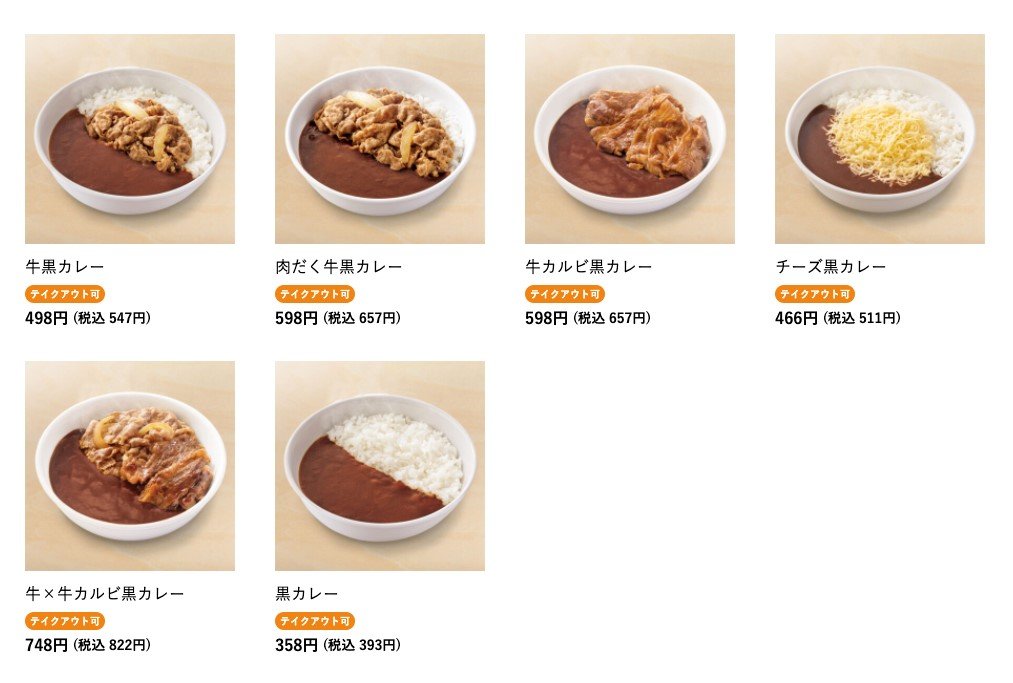Click the 牛×牛カルビ黒カレー title link
This screenshot has width=1013, height=683.
tap(105, 593)
